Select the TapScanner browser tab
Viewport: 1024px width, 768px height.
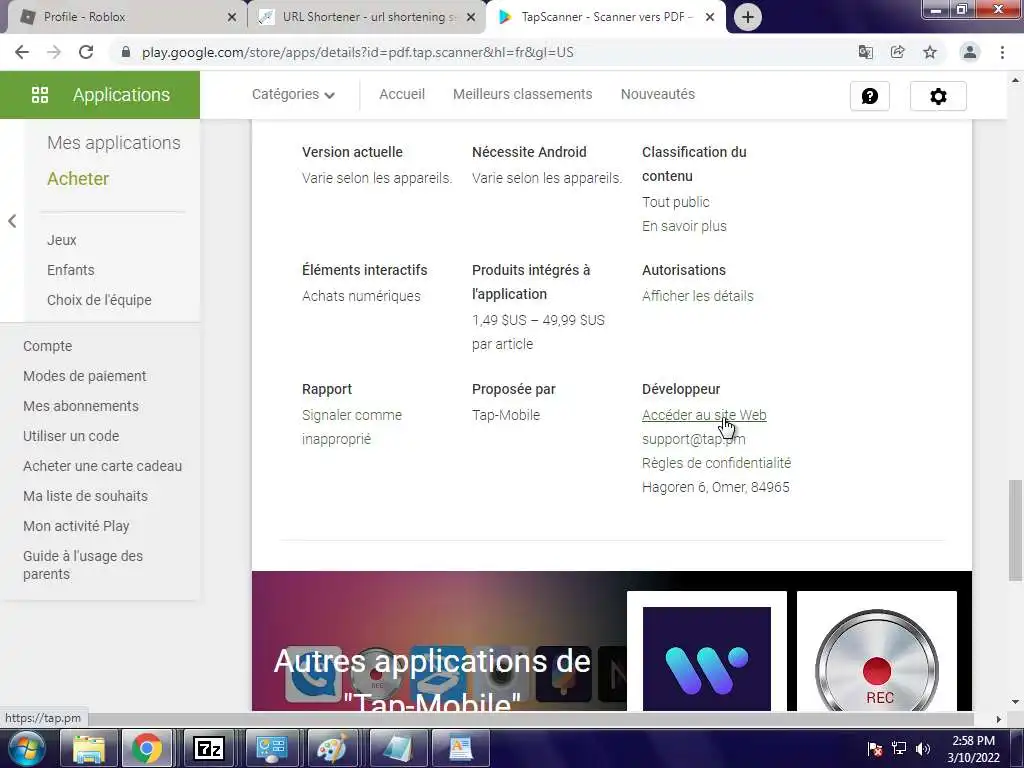[x=604, y=17]
